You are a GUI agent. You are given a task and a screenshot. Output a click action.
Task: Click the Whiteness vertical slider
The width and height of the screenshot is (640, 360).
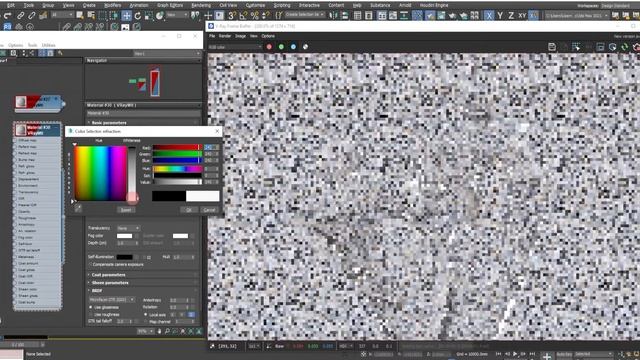click(132, 173)
